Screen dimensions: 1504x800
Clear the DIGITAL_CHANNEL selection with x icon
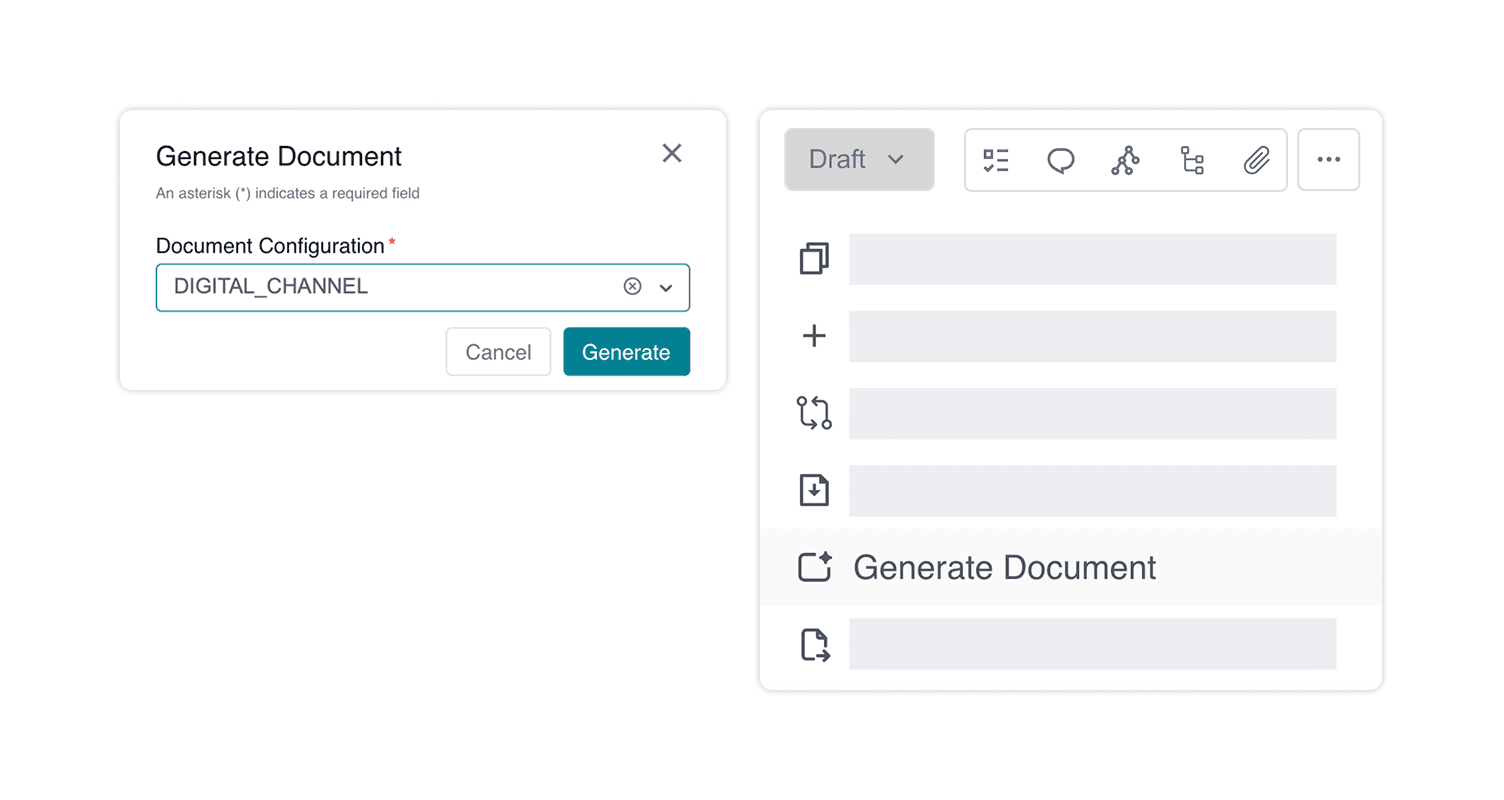(632, 287)
